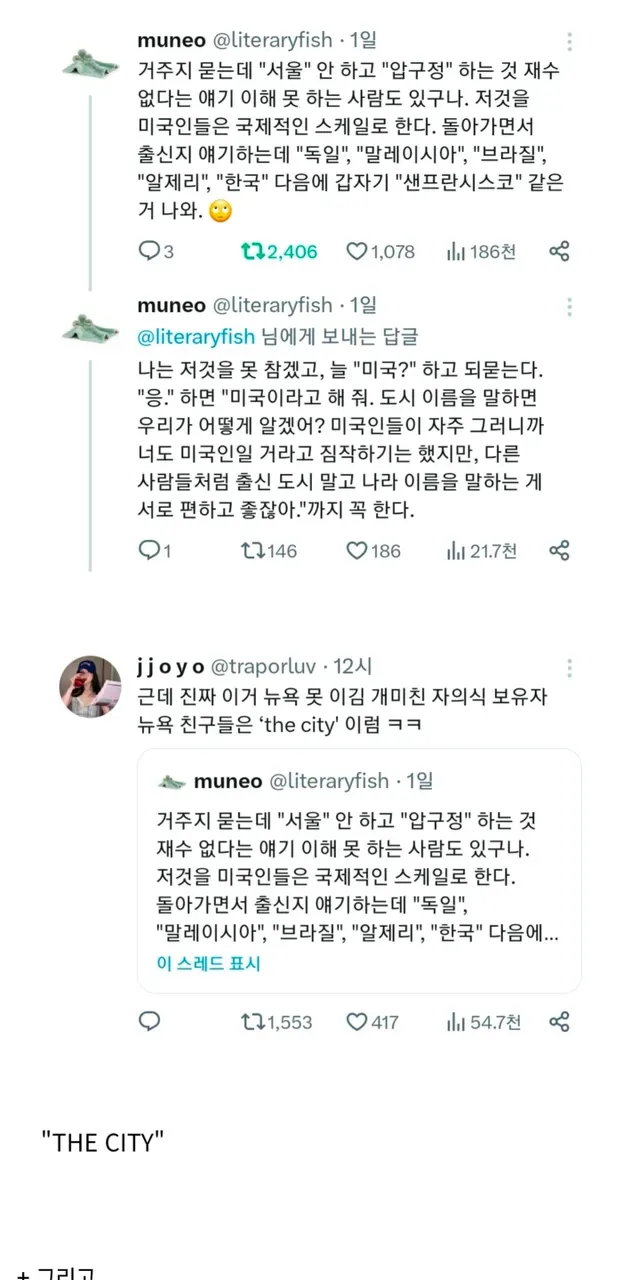Share jjoyo's quote tweet
The width and height of the screenshot is (640, 1280).
pyautogui.click(x=560, y=1021)
